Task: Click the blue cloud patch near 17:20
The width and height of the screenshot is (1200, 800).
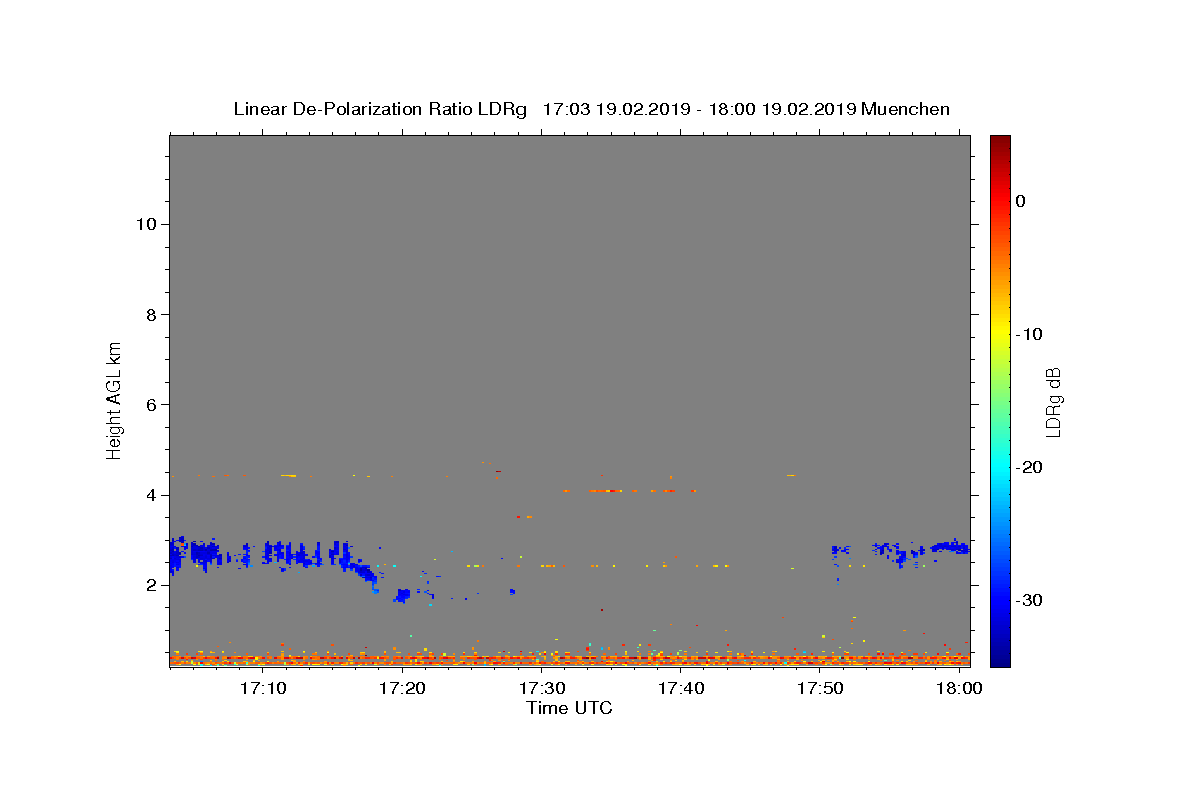Action: [x=402, y=595]
